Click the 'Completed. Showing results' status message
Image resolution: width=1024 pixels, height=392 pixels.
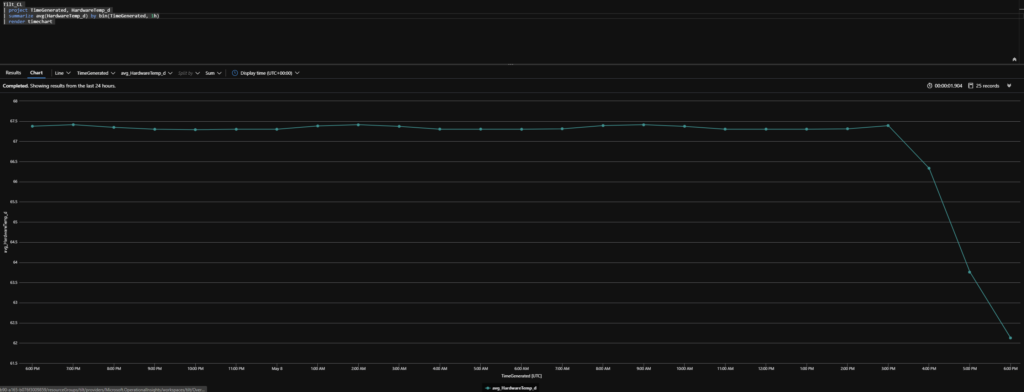point(59,86)
